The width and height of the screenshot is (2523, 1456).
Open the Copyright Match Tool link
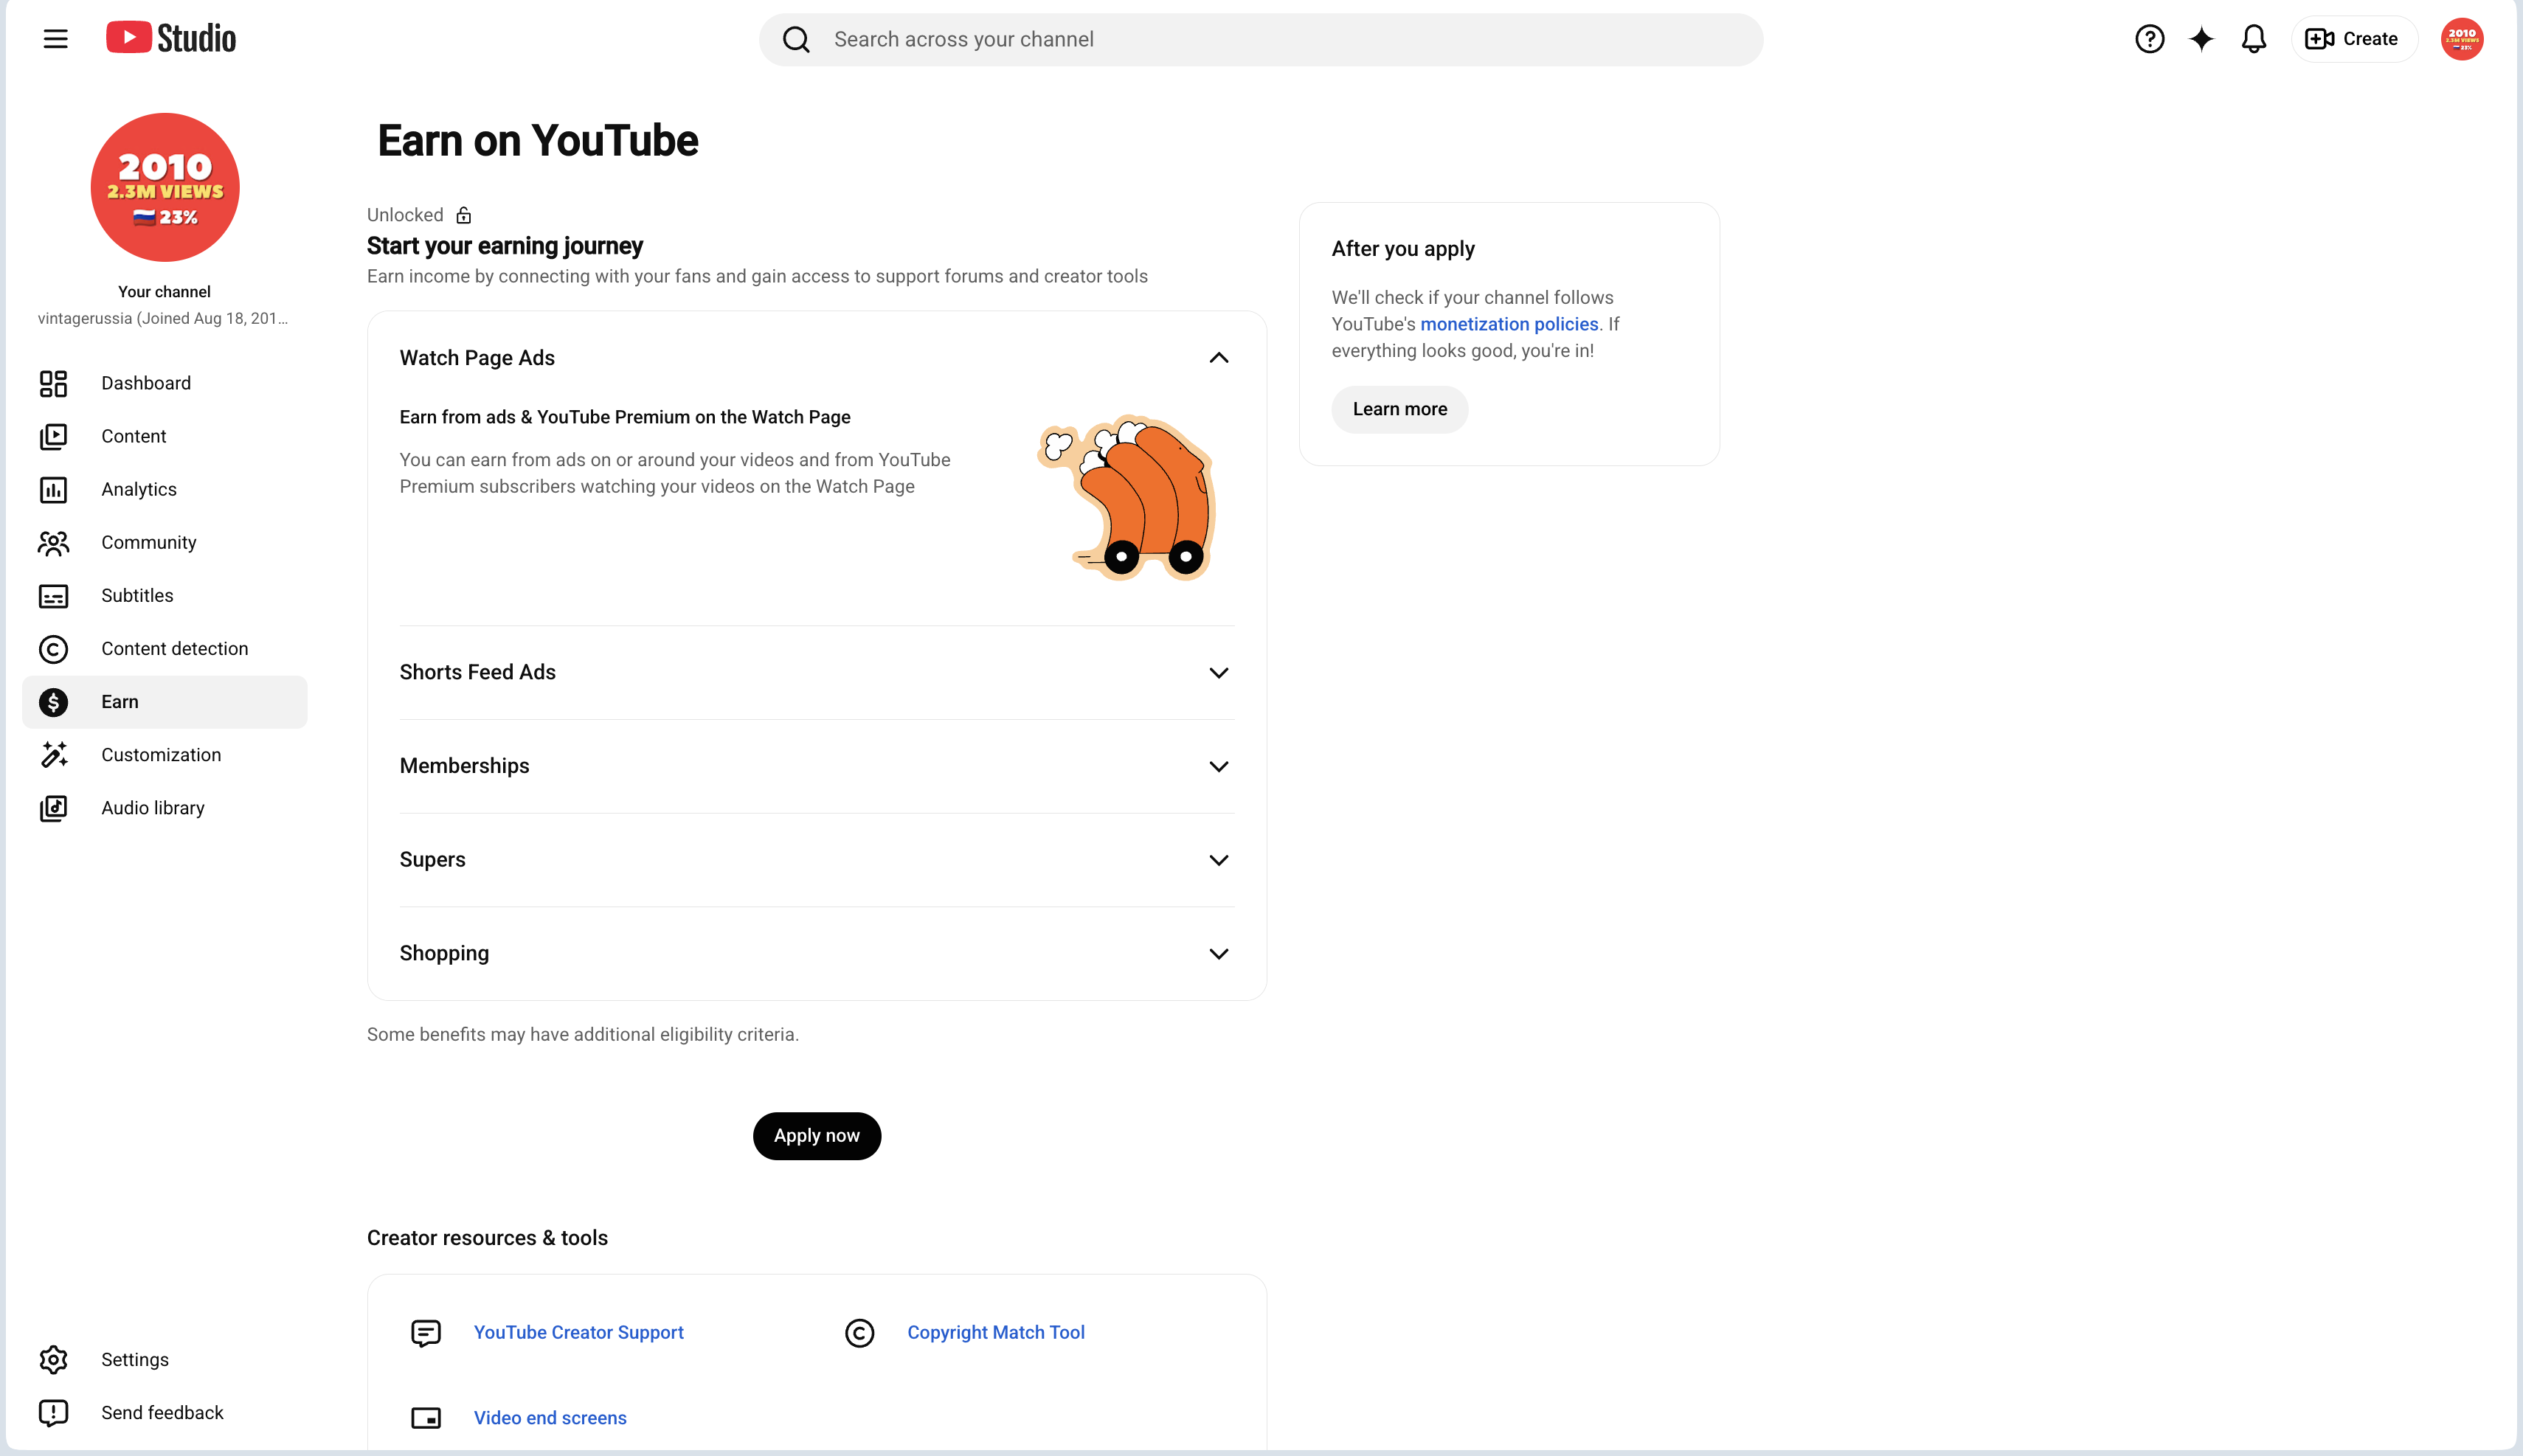pyautogui.click(x=996, y=1333)
